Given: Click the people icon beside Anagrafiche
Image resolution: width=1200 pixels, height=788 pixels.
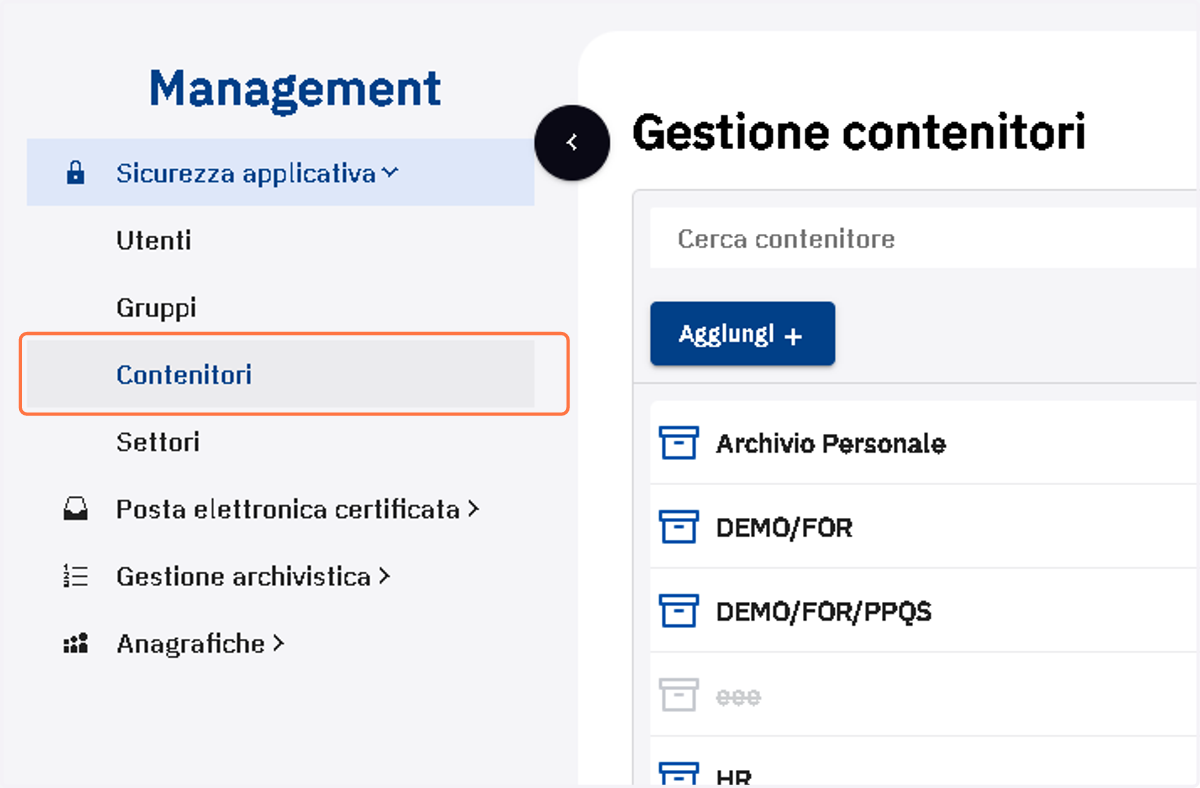Looking at the screenshot, I should coord(75,644).
